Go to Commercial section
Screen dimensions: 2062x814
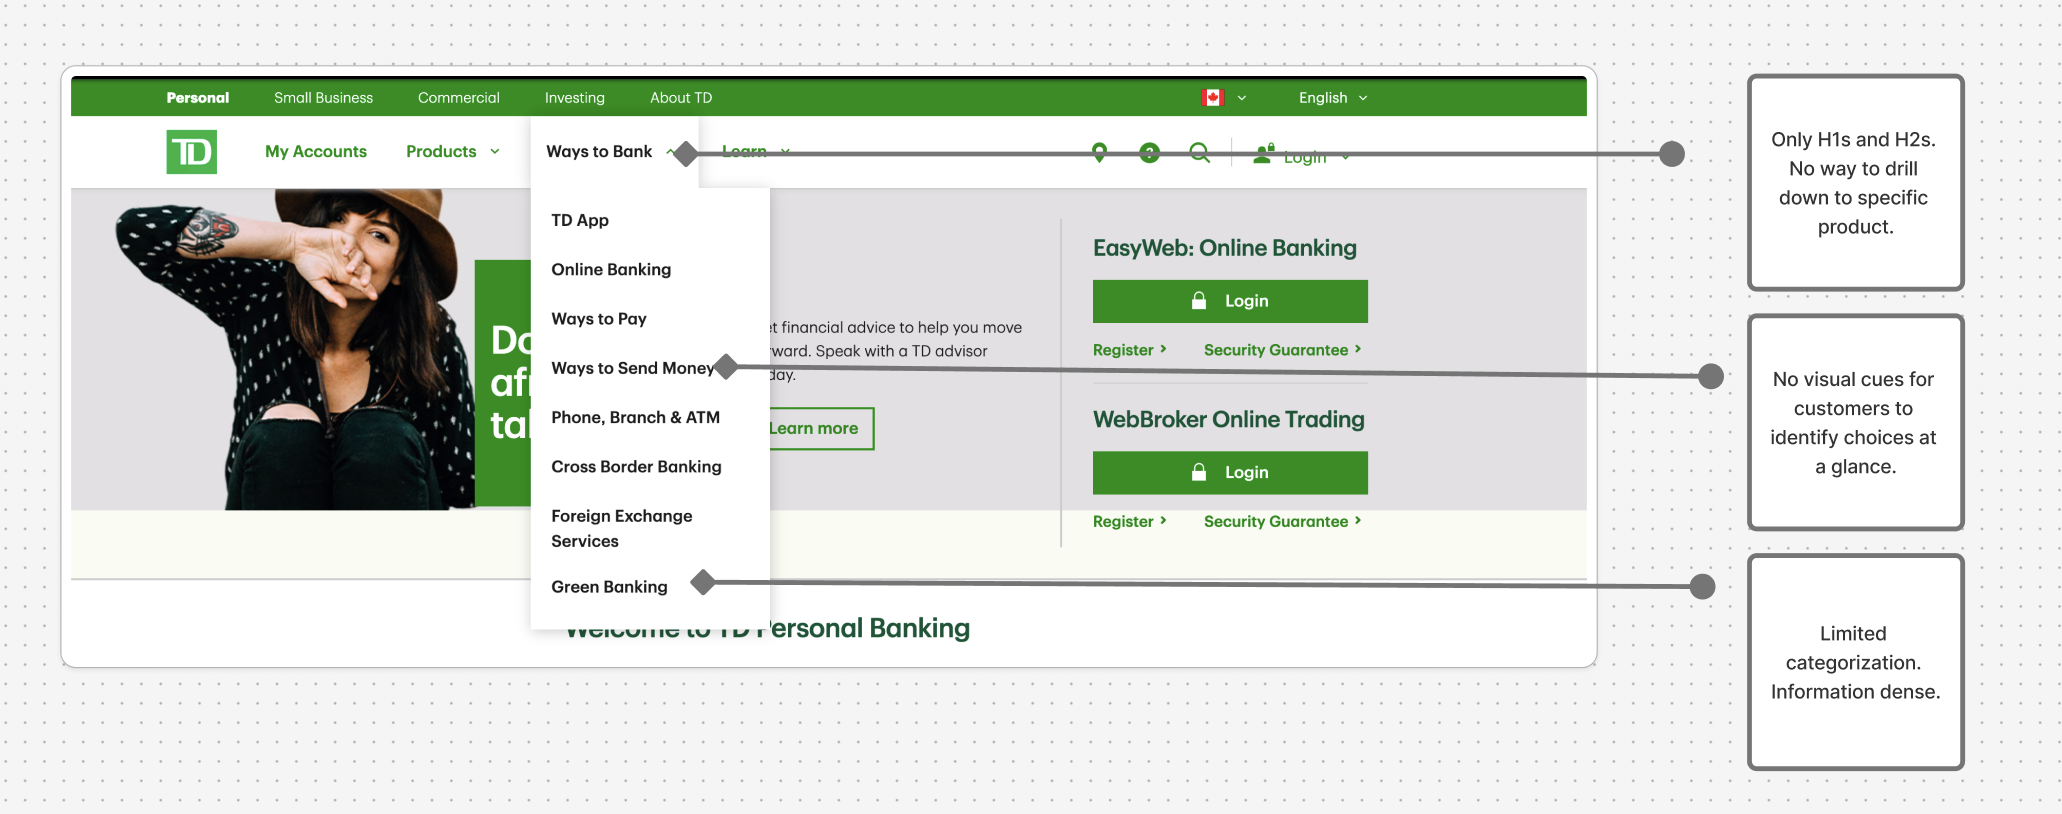[458, 98]
